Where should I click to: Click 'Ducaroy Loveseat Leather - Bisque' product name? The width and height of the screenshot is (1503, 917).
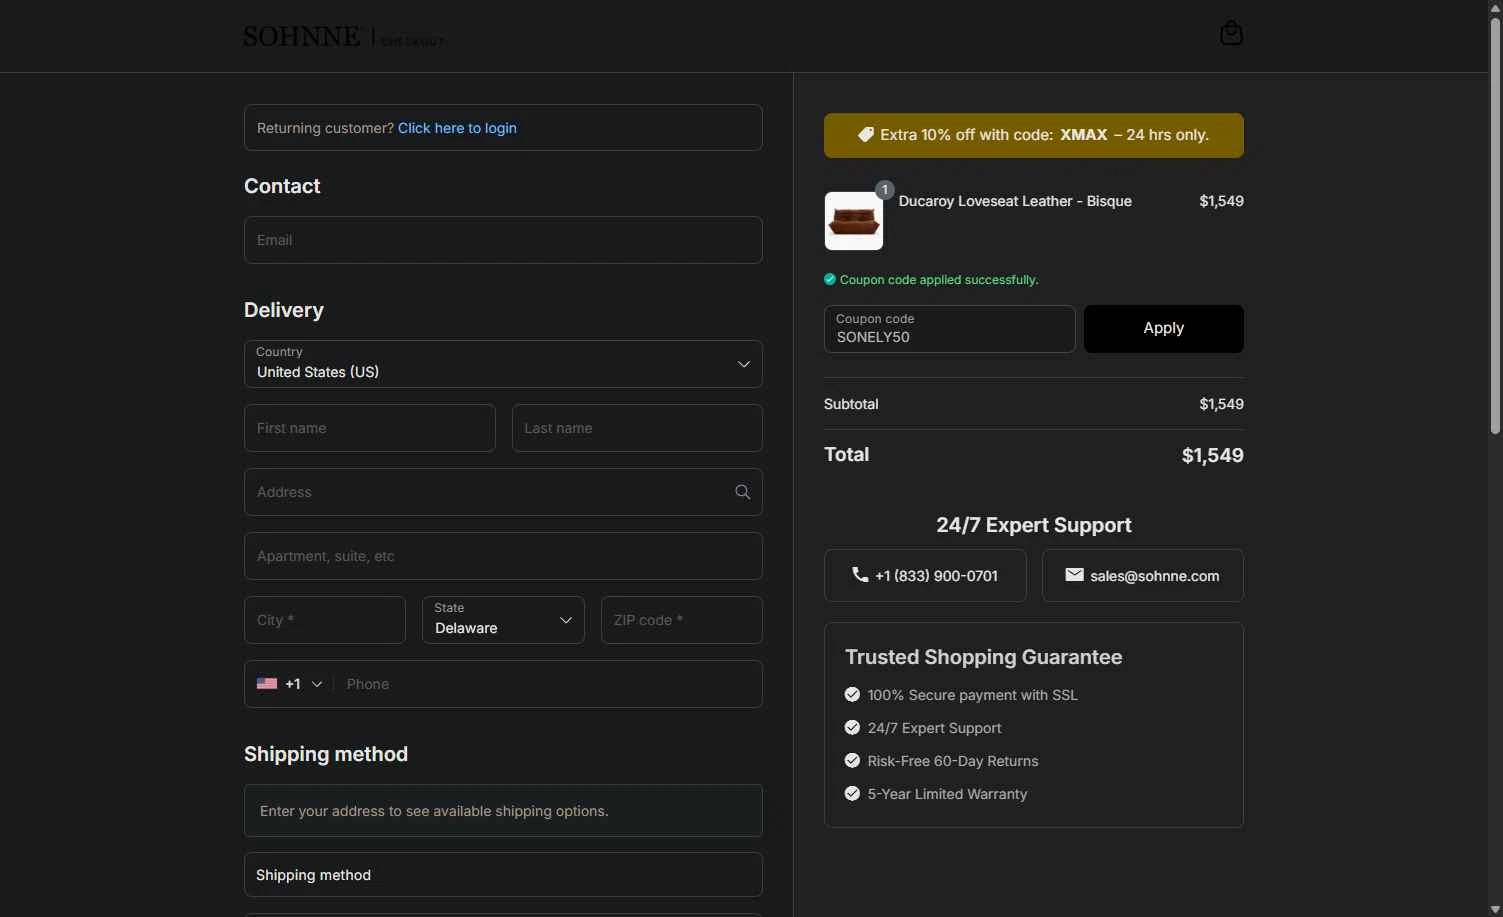pos(1015,201)
